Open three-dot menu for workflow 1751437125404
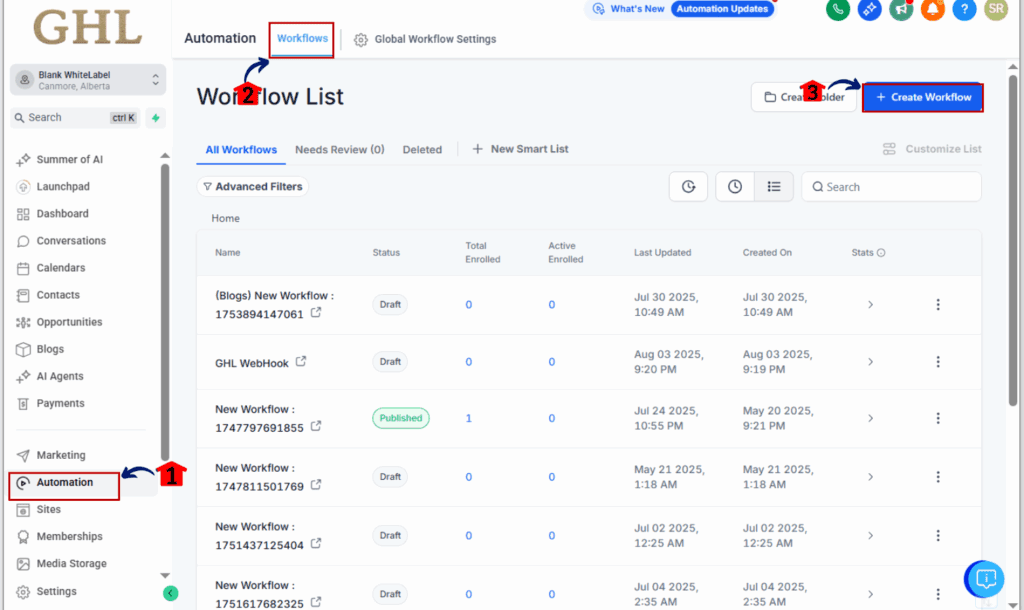 938,536
